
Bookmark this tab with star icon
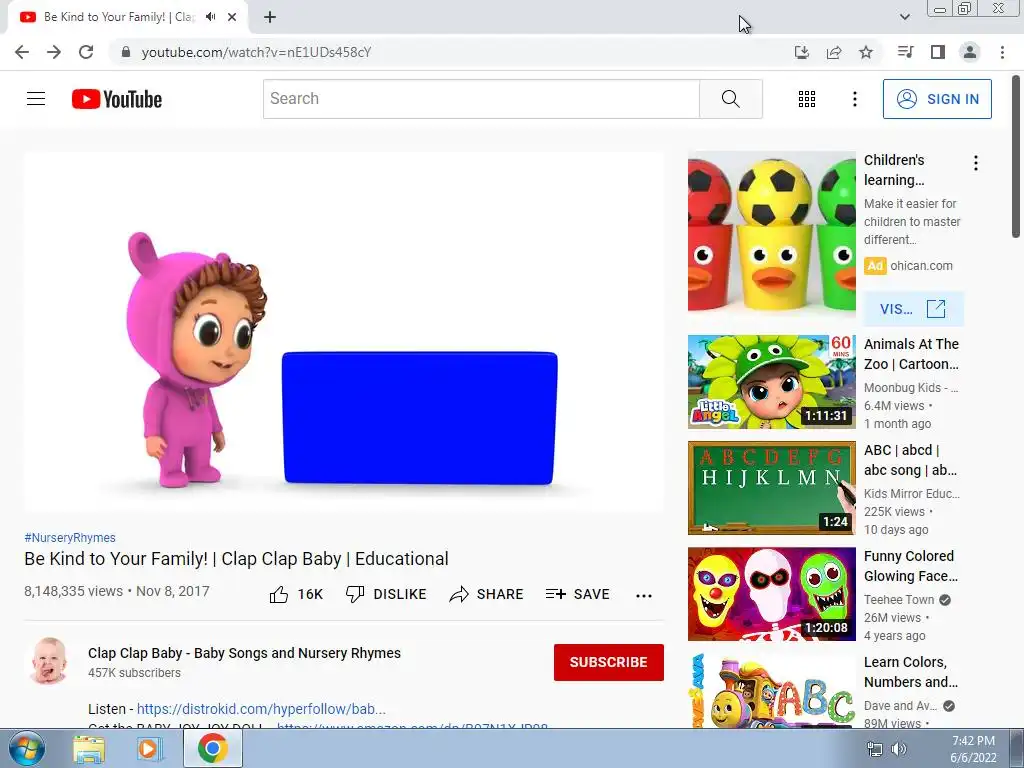pos(866,52)
